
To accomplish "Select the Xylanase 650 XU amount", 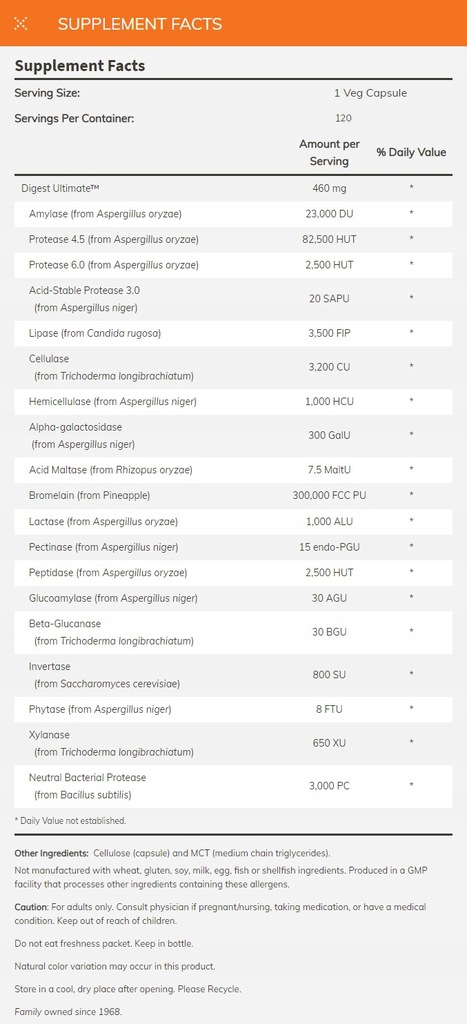I will coord(331,743).
